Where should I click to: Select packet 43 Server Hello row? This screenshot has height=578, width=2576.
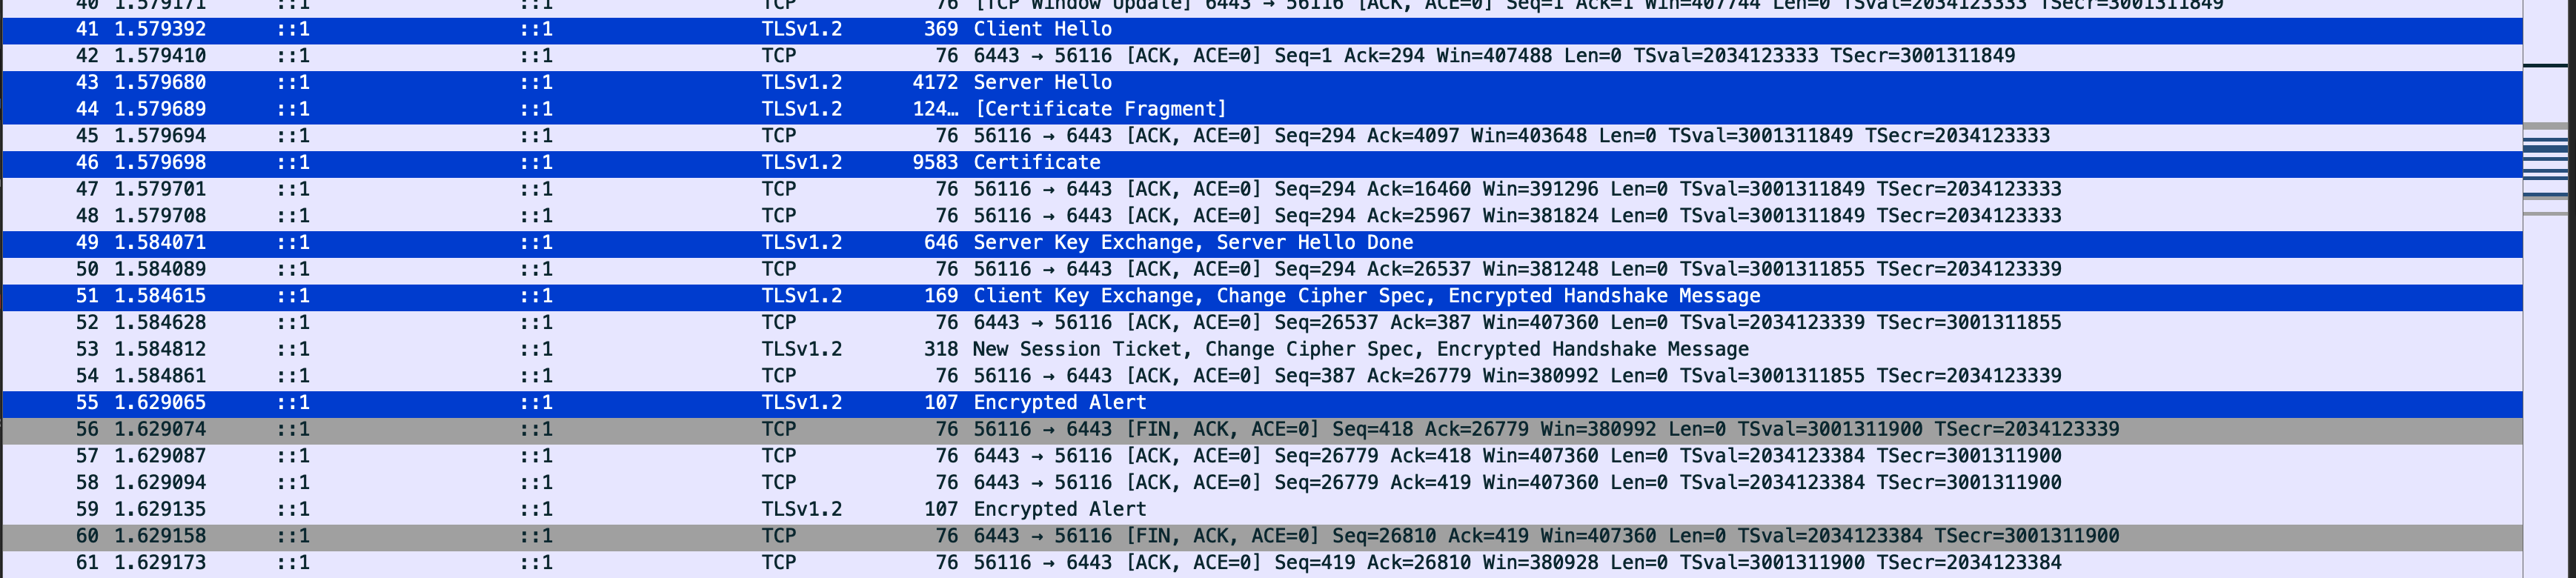click(1261, 83)
